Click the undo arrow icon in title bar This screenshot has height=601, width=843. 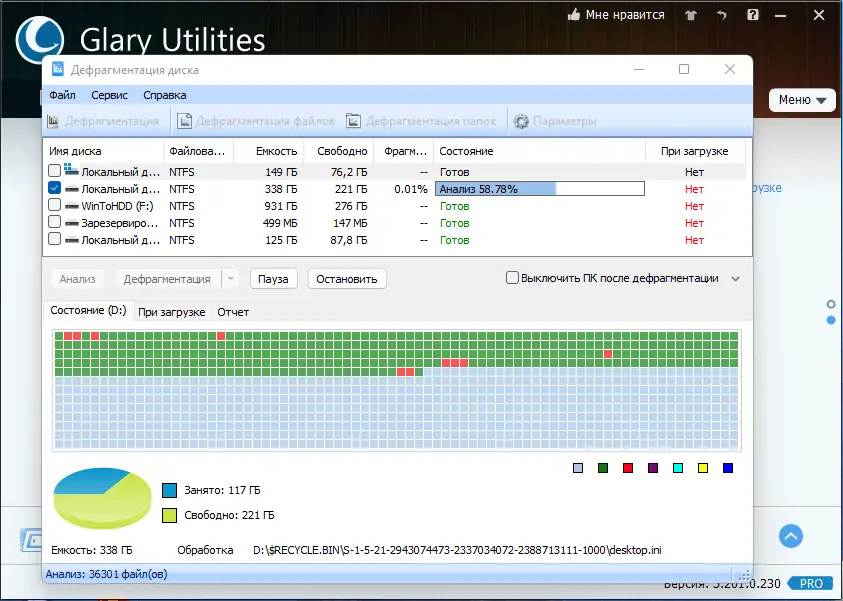coord(721,15)
